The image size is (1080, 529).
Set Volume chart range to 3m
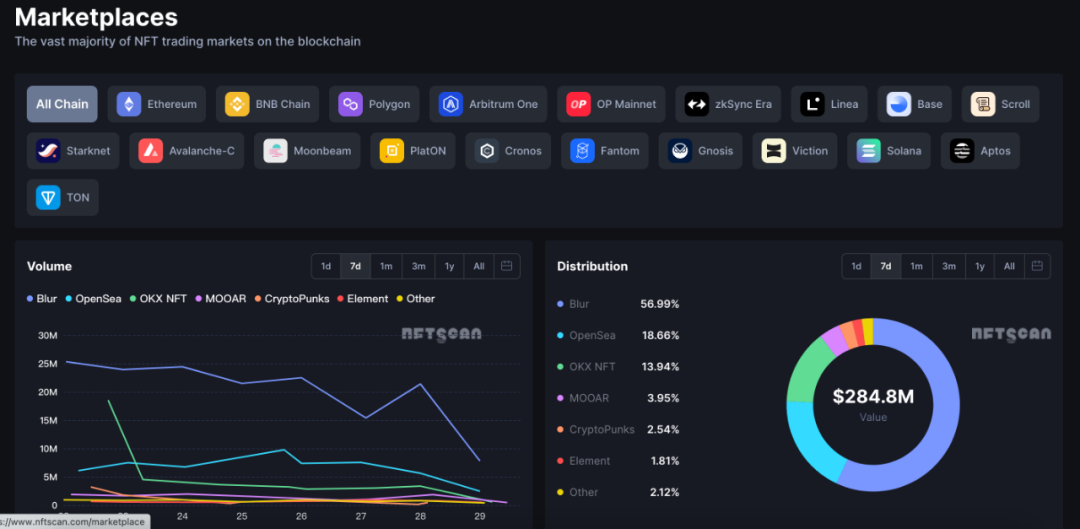pos(419,266)
